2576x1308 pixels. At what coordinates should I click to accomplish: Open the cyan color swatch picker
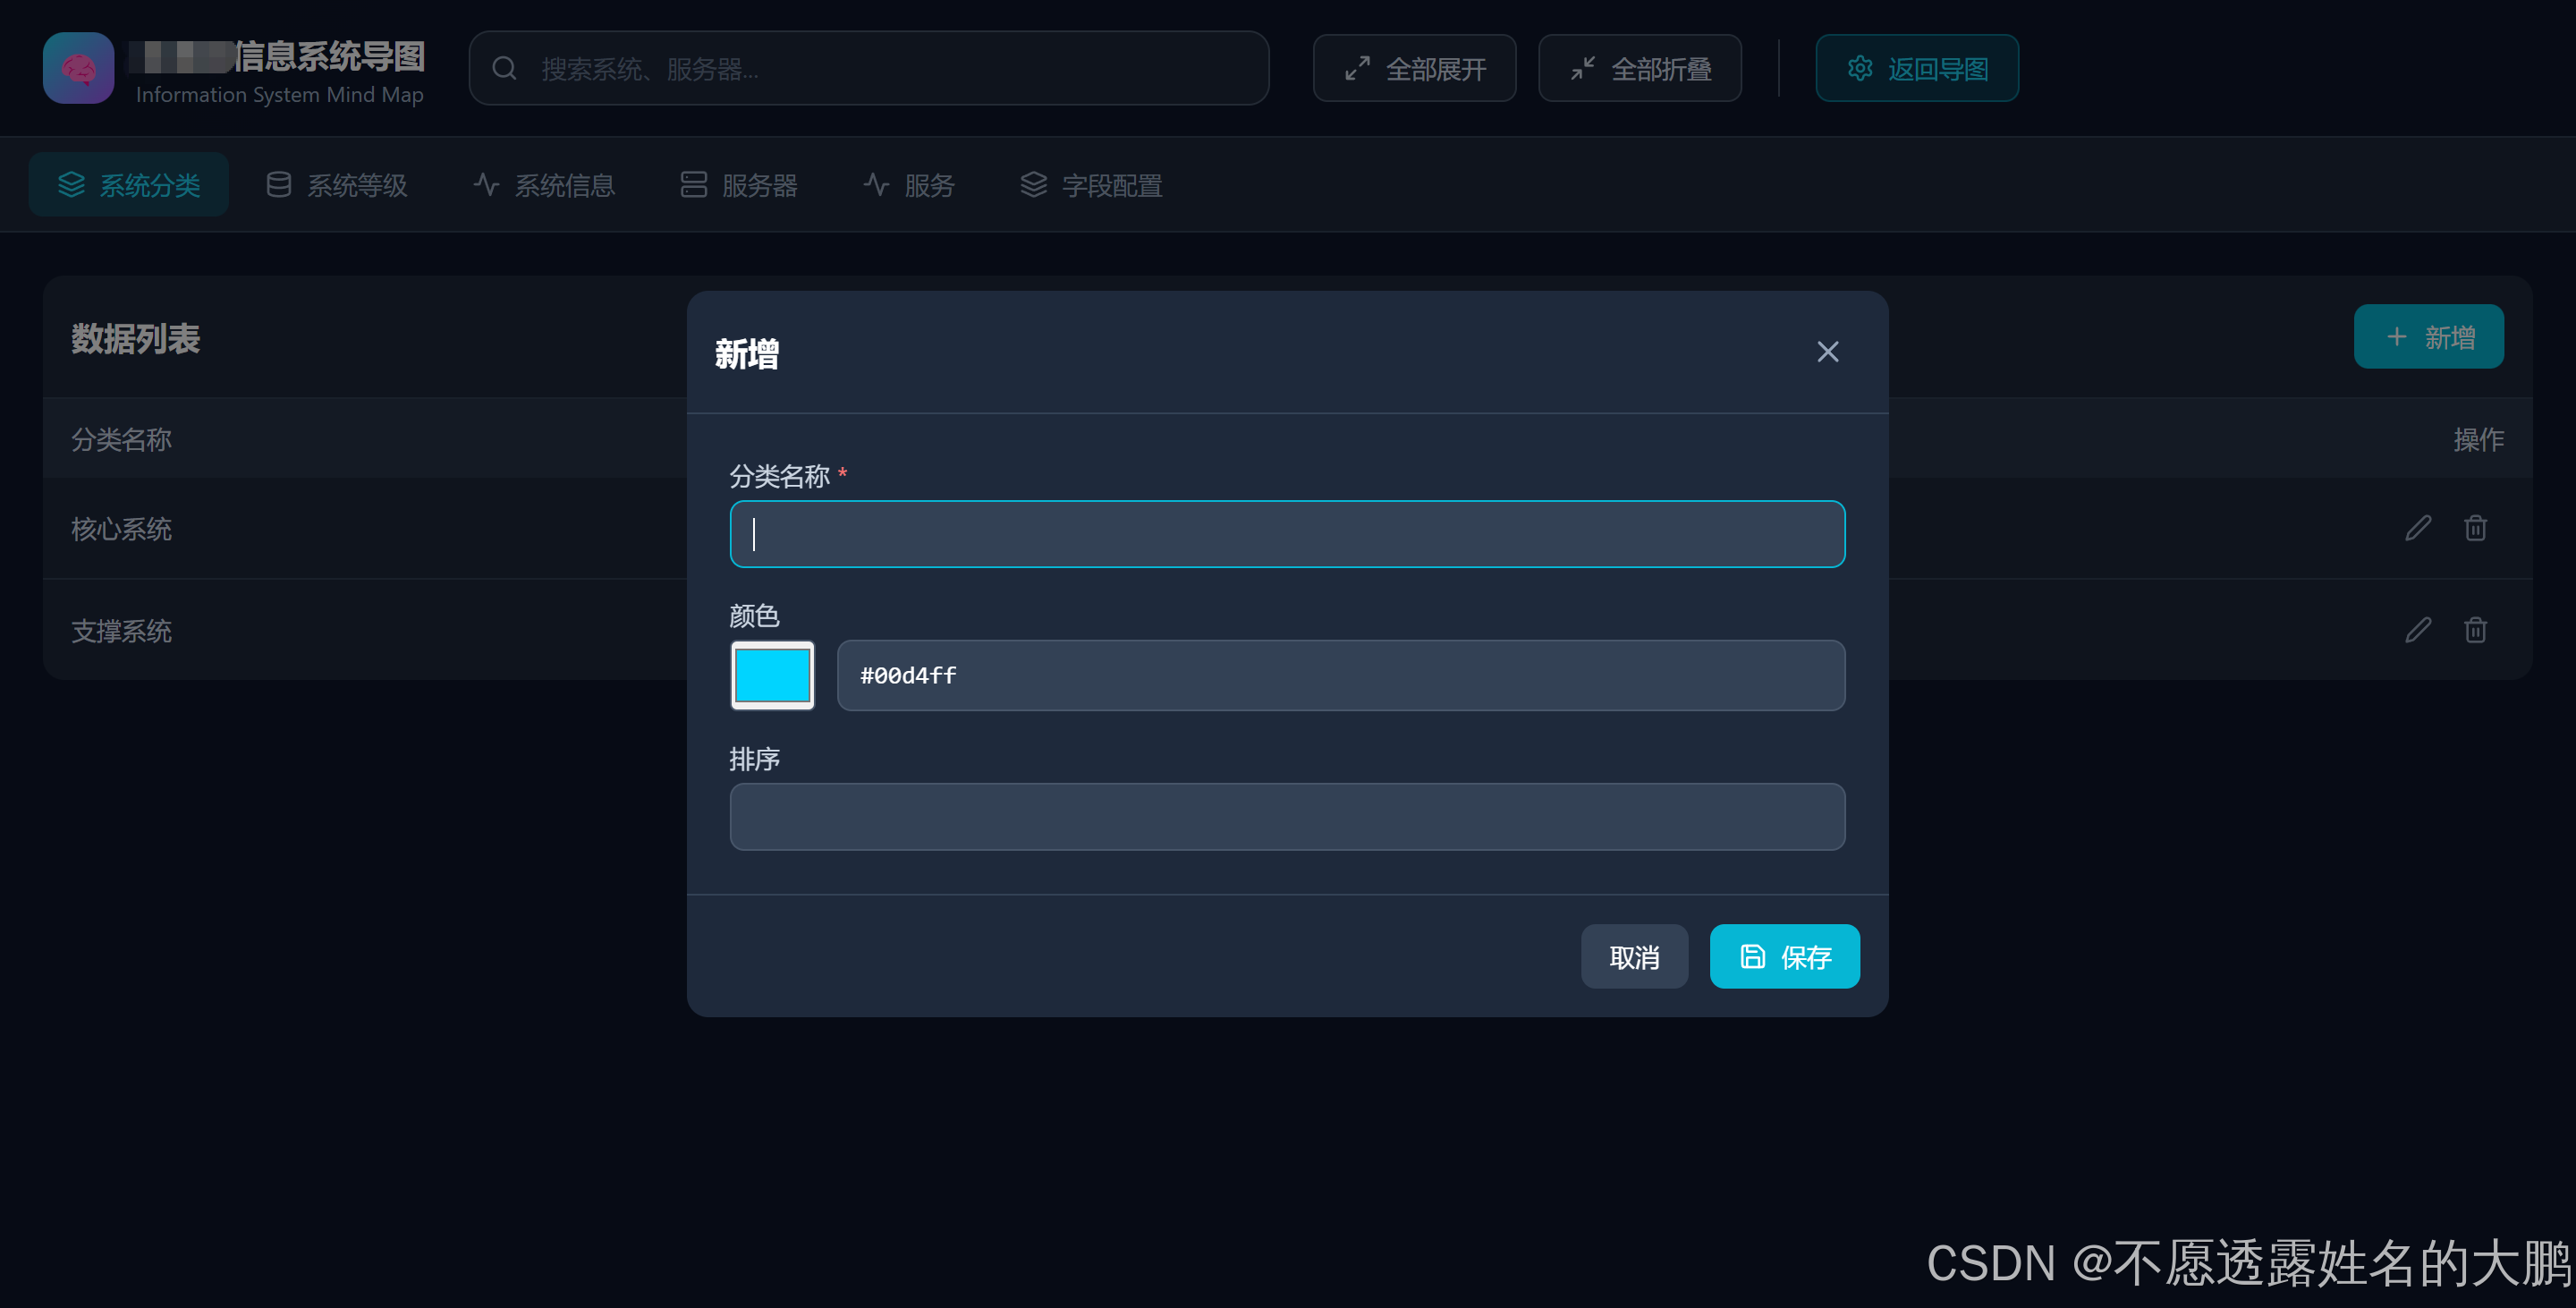tap(772, 675)
